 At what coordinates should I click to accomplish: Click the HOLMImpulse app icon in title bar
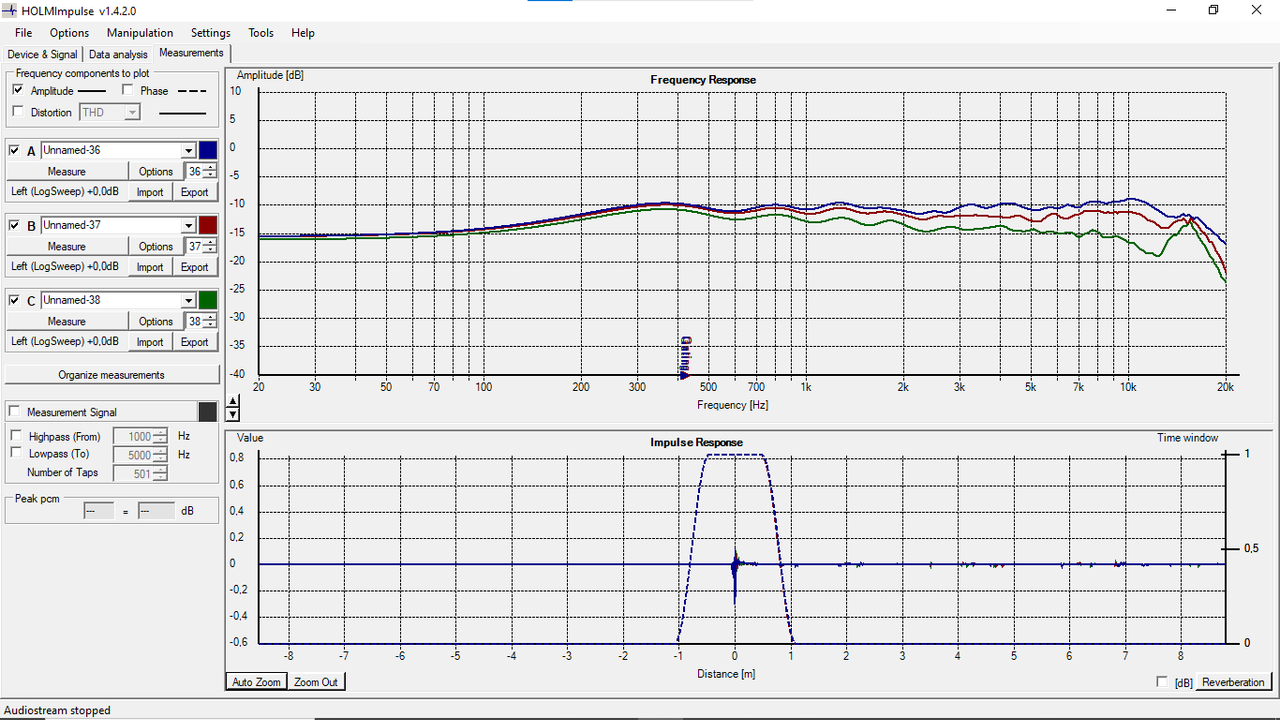pyautogui.click(x=11, y=10)
